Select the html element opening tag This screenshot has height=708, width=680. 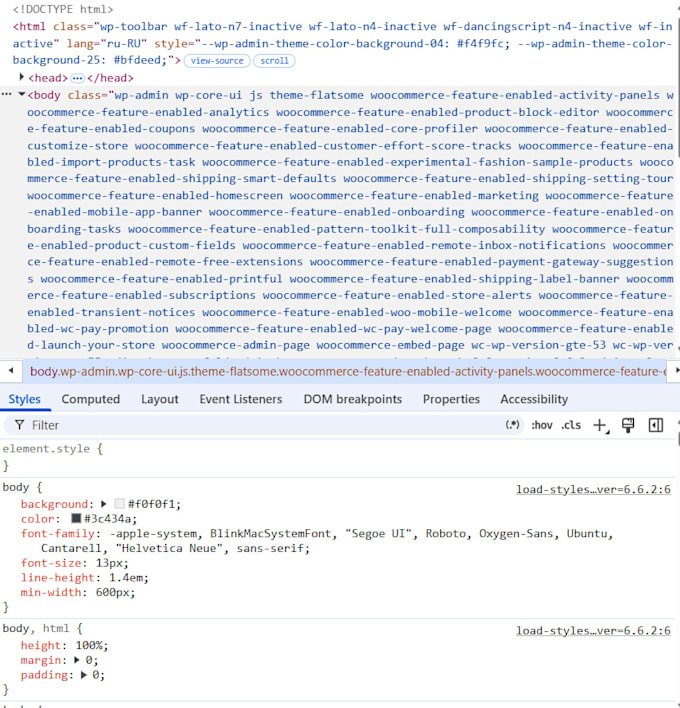point(342,43)
